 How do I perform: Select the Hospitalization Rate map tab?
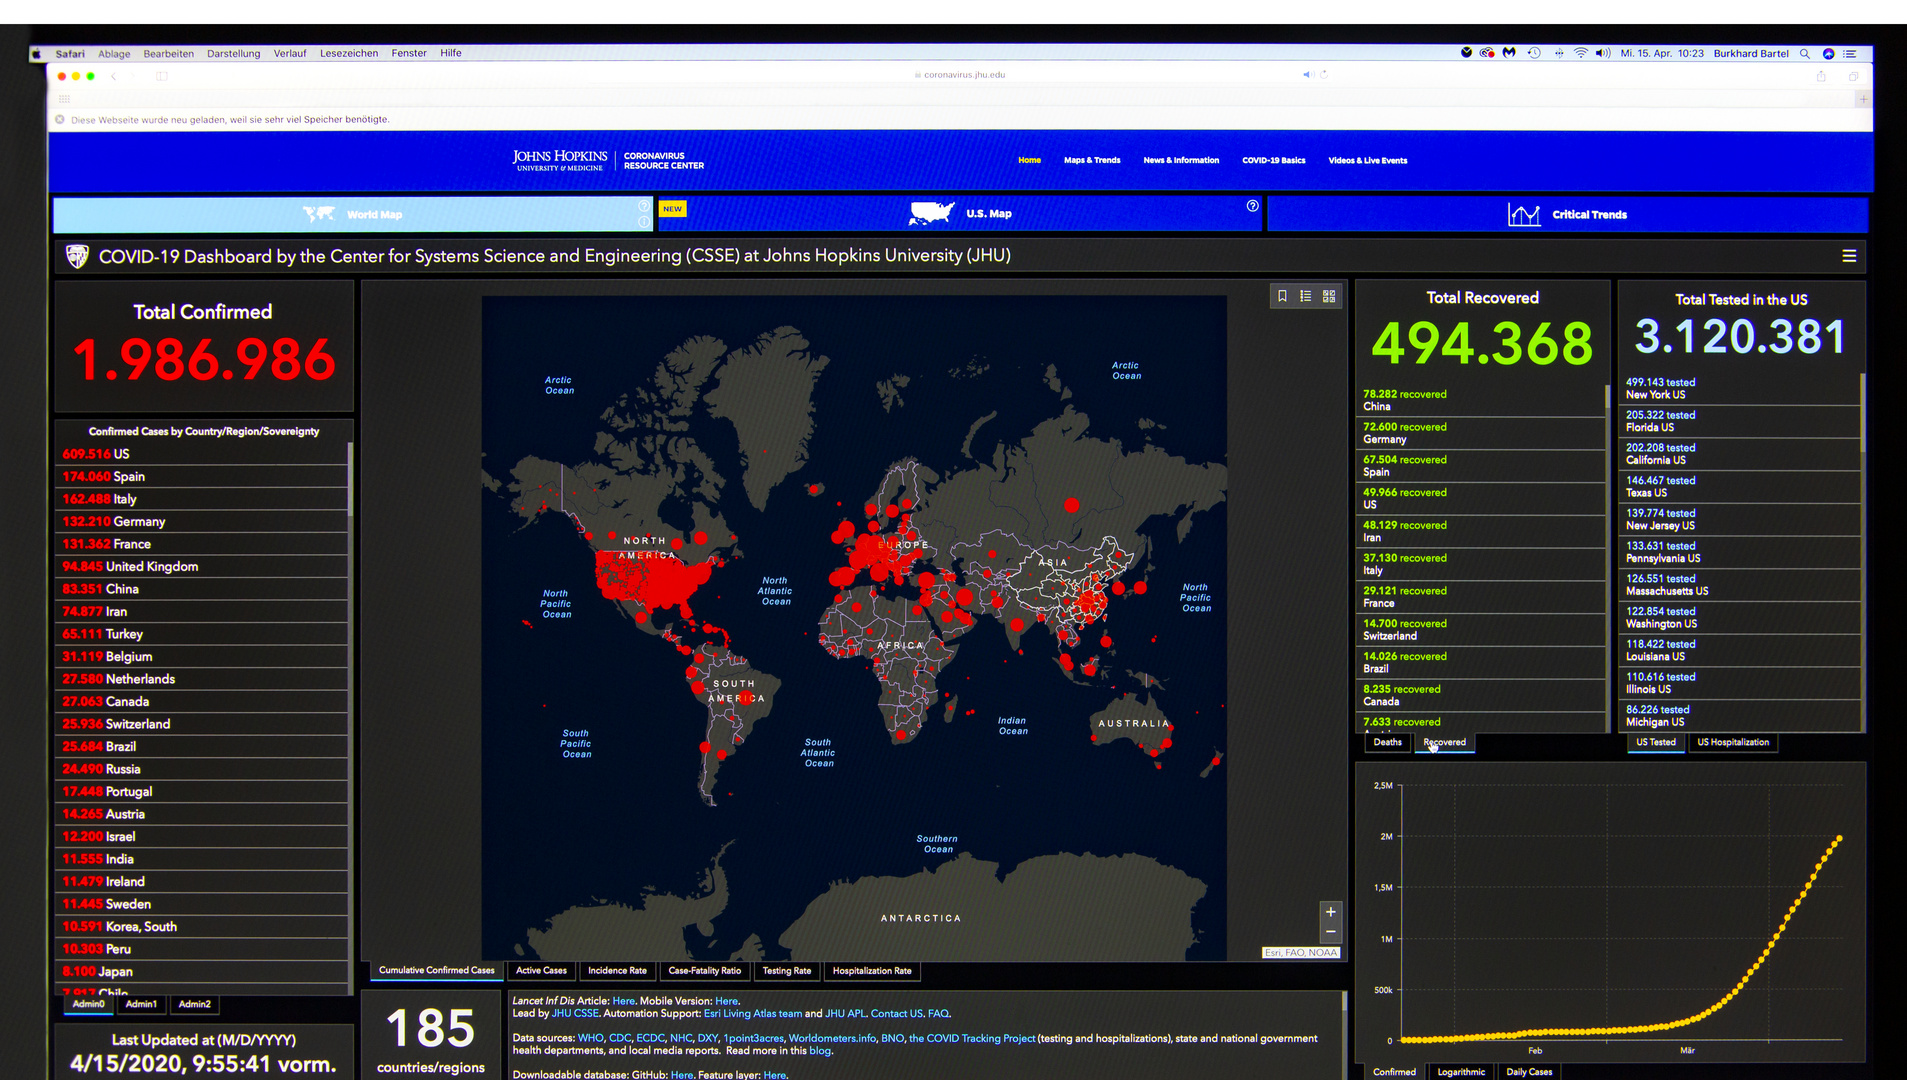pos(872,970)
